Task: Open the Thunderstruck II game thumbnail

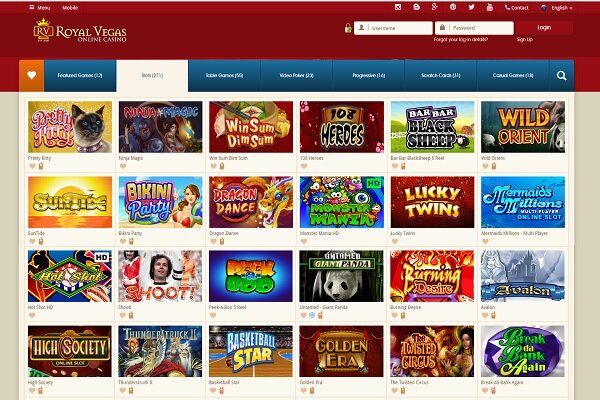Action: point(160,351)
